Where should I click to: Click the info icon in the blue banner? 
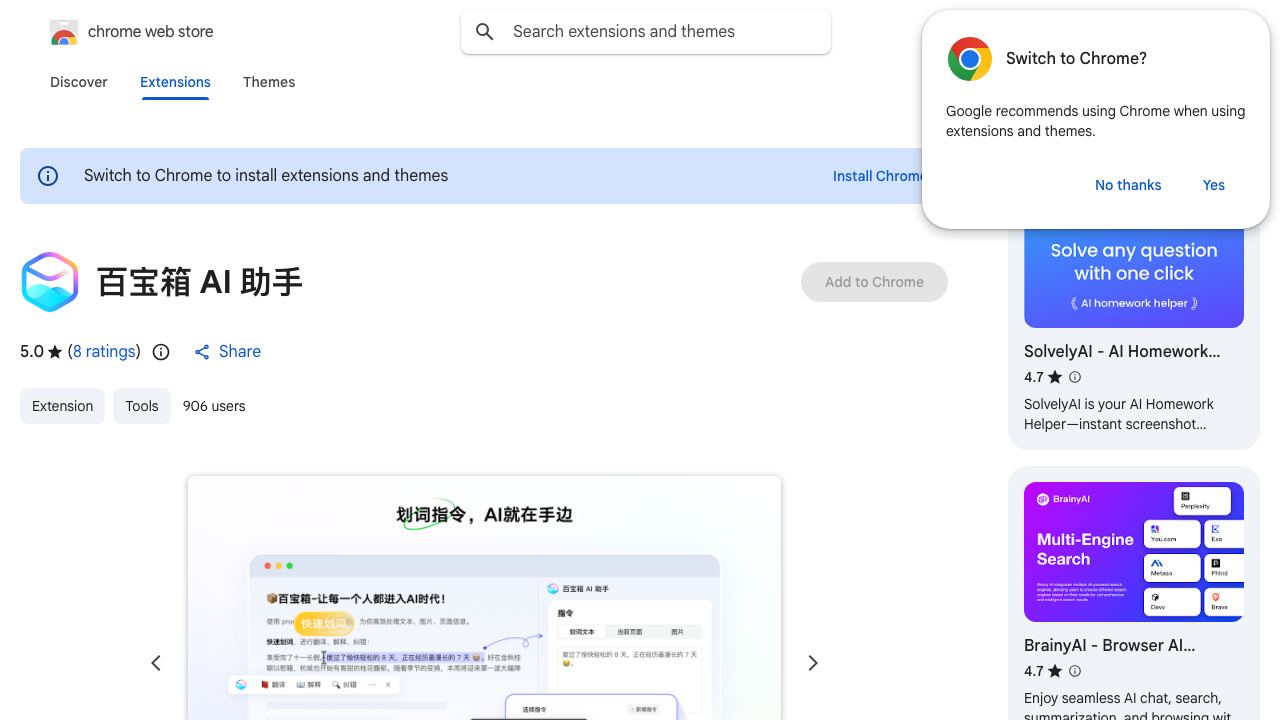[48, 176]
